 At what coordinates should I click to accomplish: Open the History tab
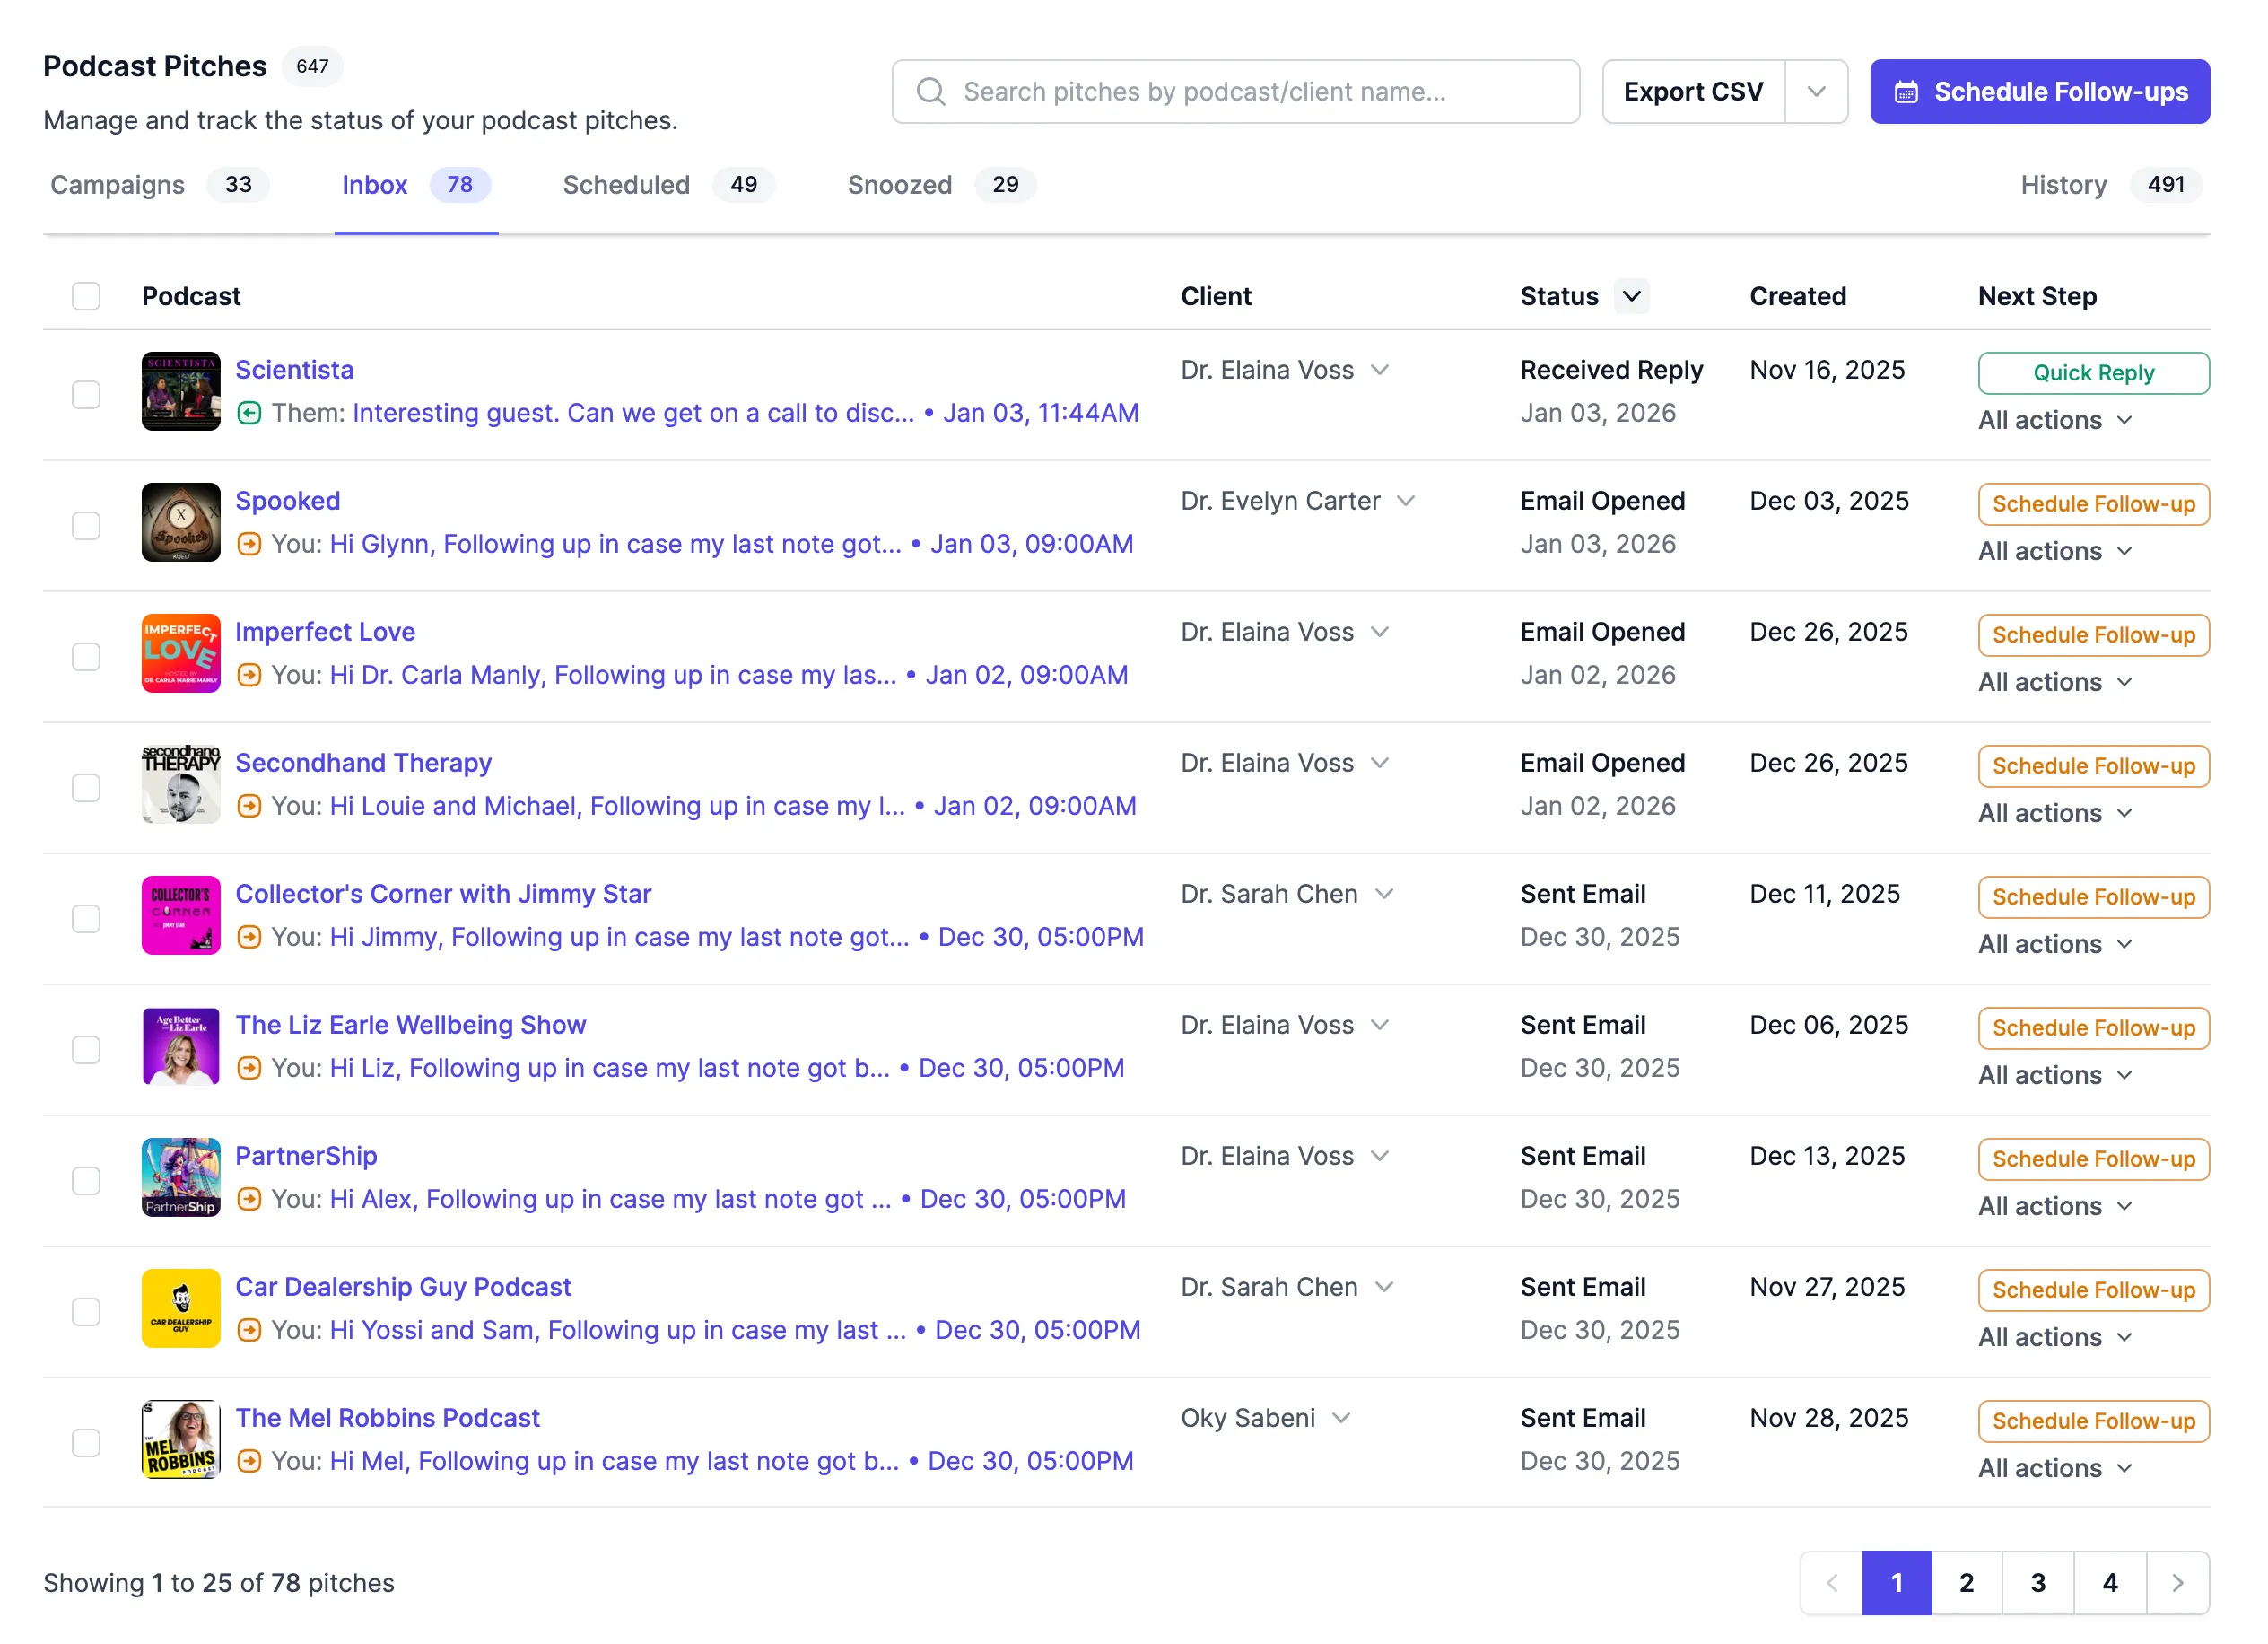(x=2111, y=185)
